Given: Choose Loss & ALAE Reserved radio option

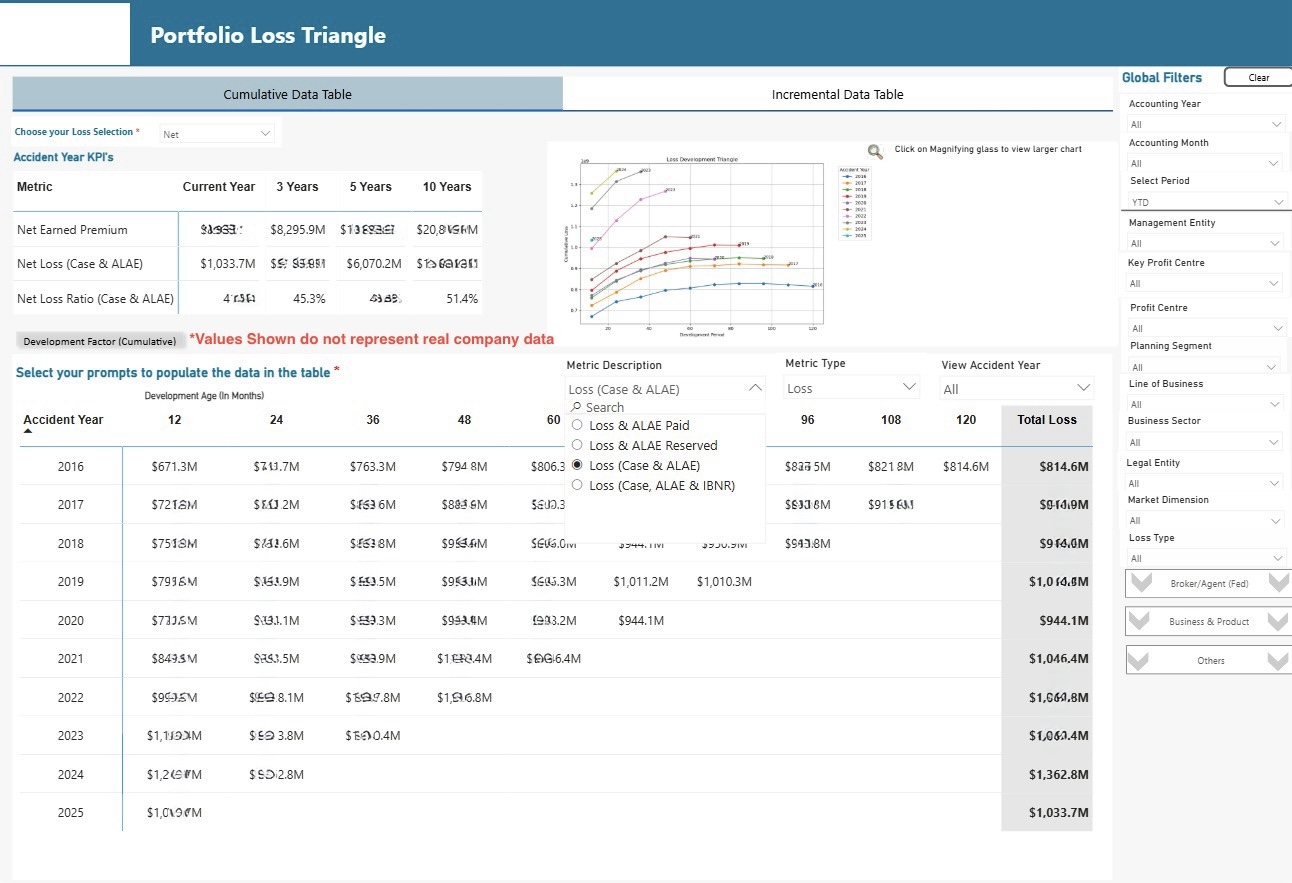Looking at the screenshot, I should (577, 445).
